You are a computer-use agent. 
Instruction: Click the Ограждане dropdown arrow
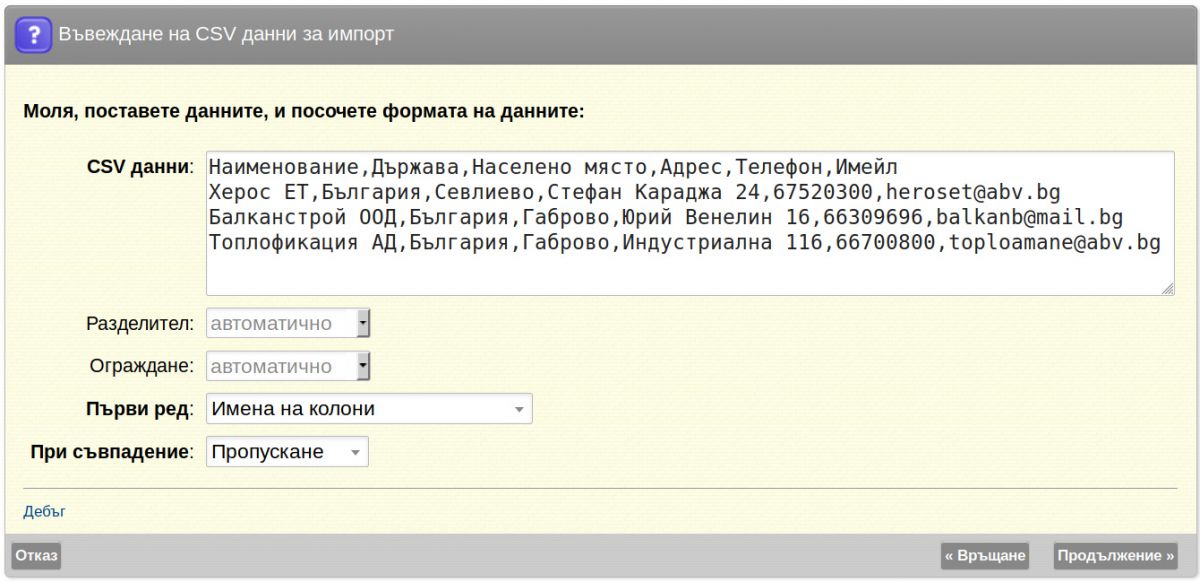(x=363, y=366)
